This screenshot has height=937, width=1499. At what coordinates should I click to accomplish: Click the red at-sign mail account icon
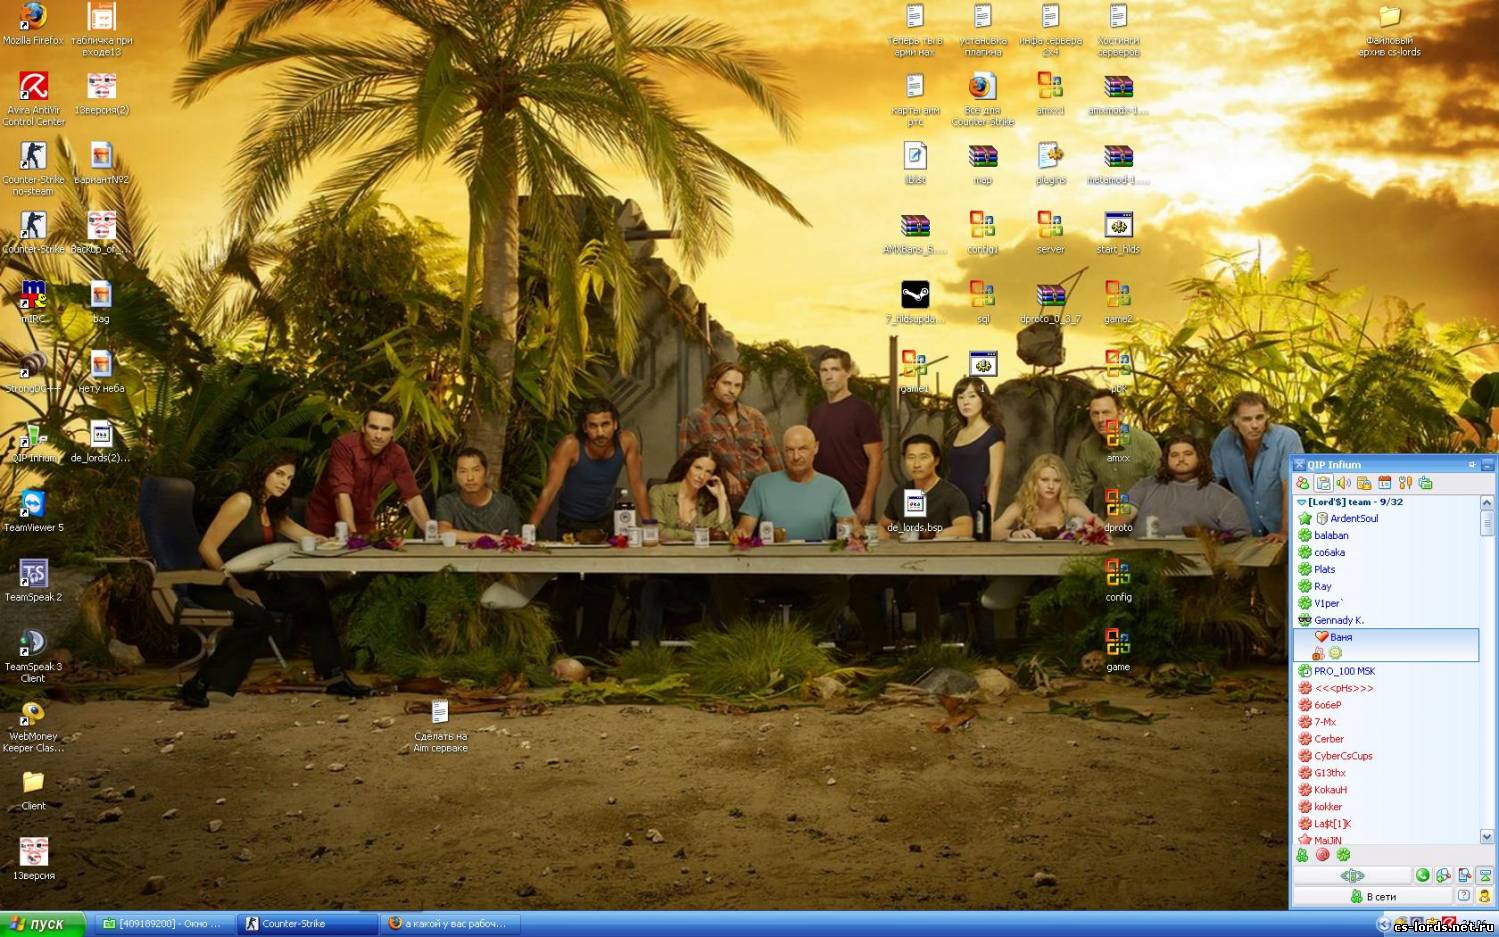[x=1322, y=855]
